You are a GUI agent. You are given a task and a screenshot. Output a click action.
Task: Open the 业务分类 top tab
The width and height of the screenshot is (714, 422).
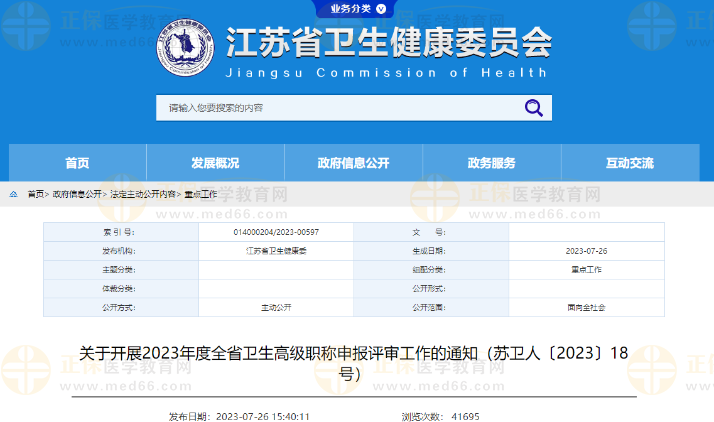click(351, 9)
